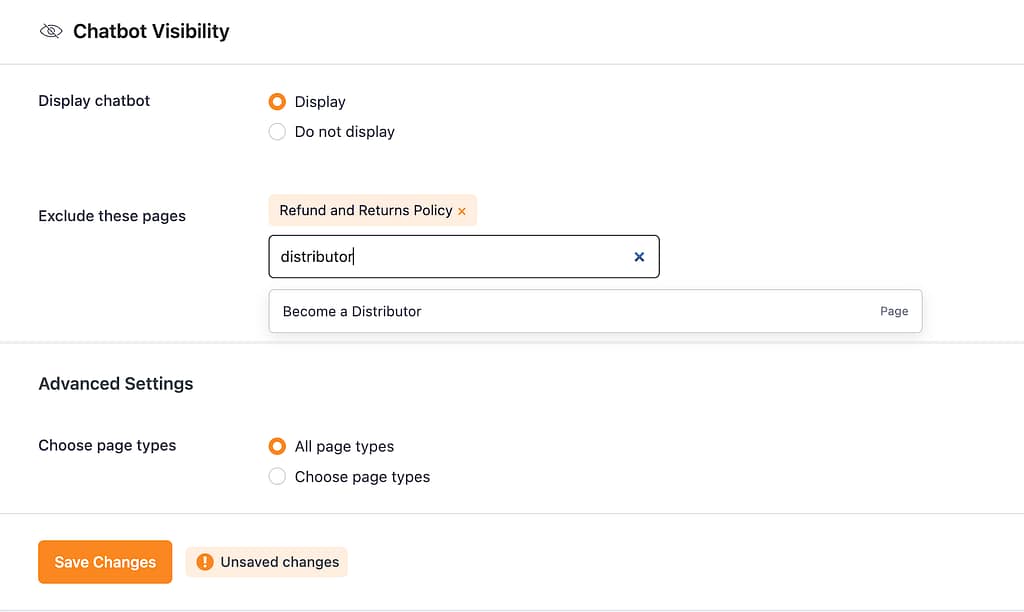The width and height of the screenshot is (1024, 612).
Task: Select the Do not display option
Action: [x=277, y=131]
